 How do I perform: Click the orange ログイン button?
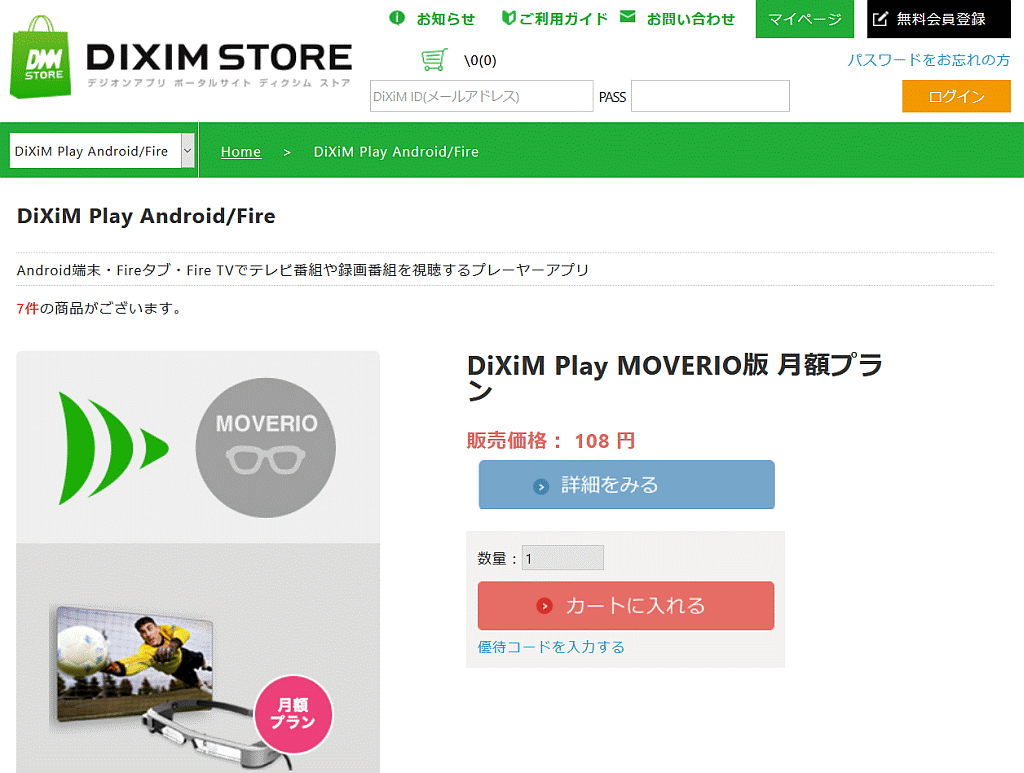pyautogui.click(x=956, y=96)
